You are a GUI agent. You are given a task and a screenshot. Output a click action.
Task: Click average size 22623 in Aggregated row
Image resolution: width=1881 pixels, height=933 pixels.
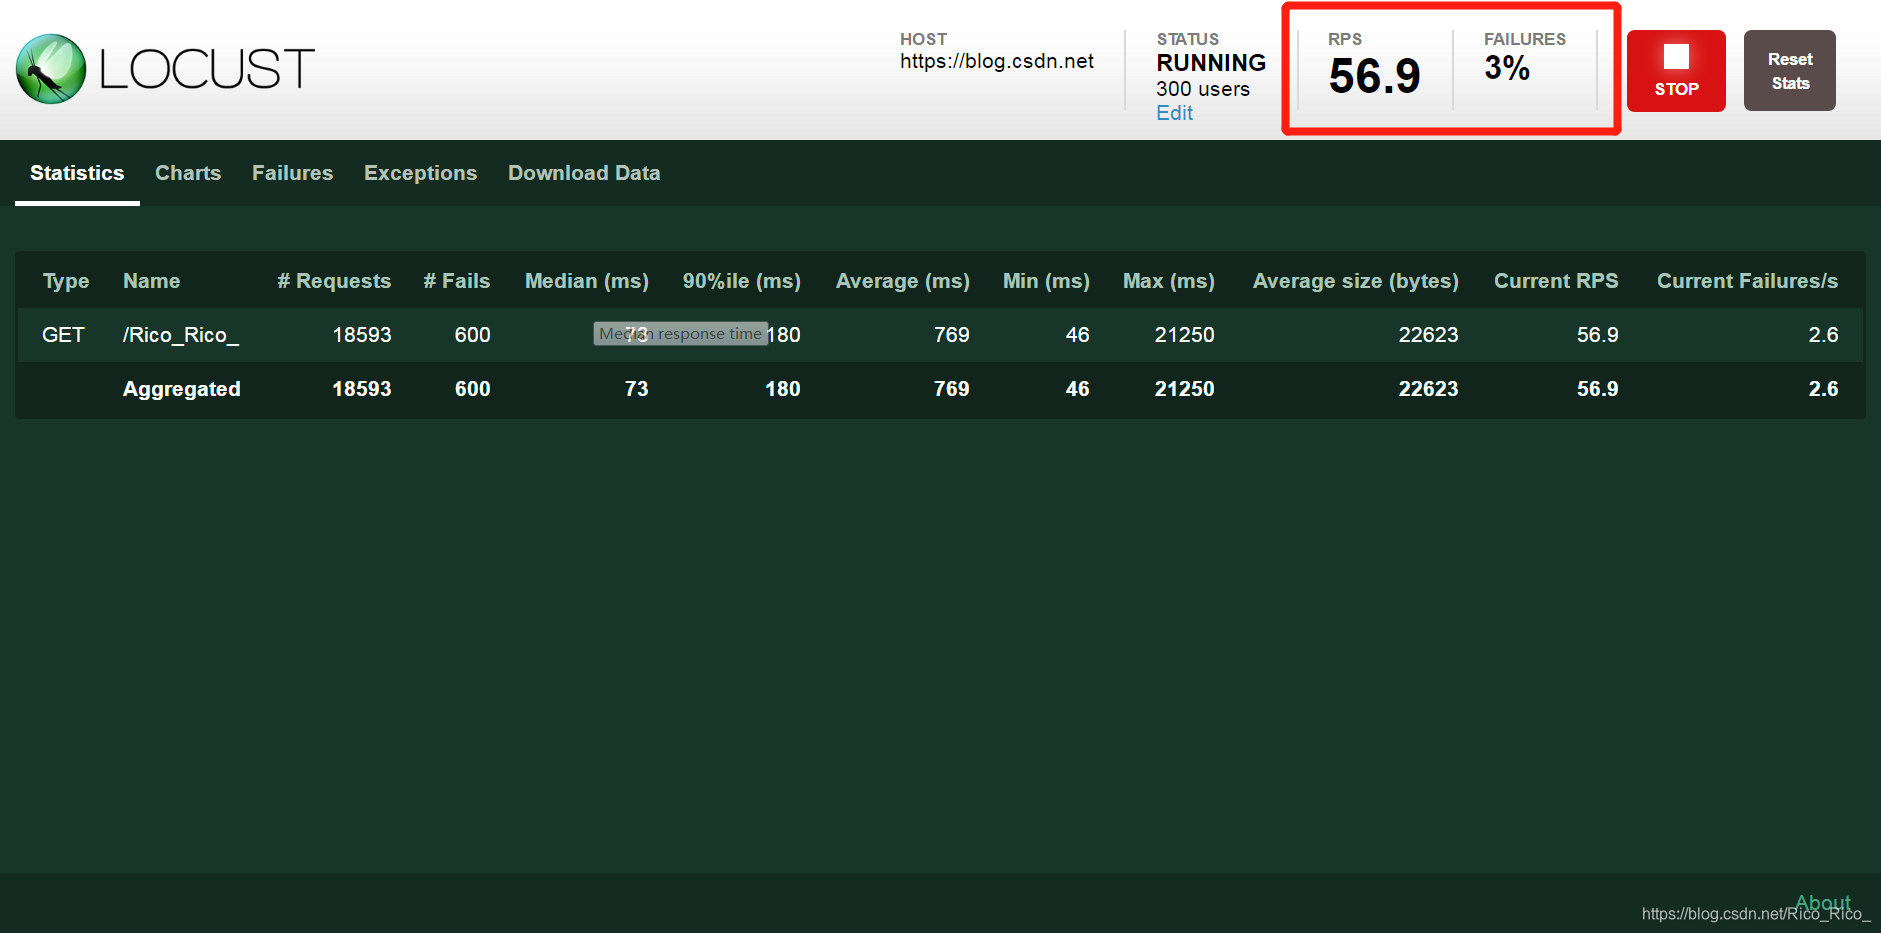(1428, 389)
